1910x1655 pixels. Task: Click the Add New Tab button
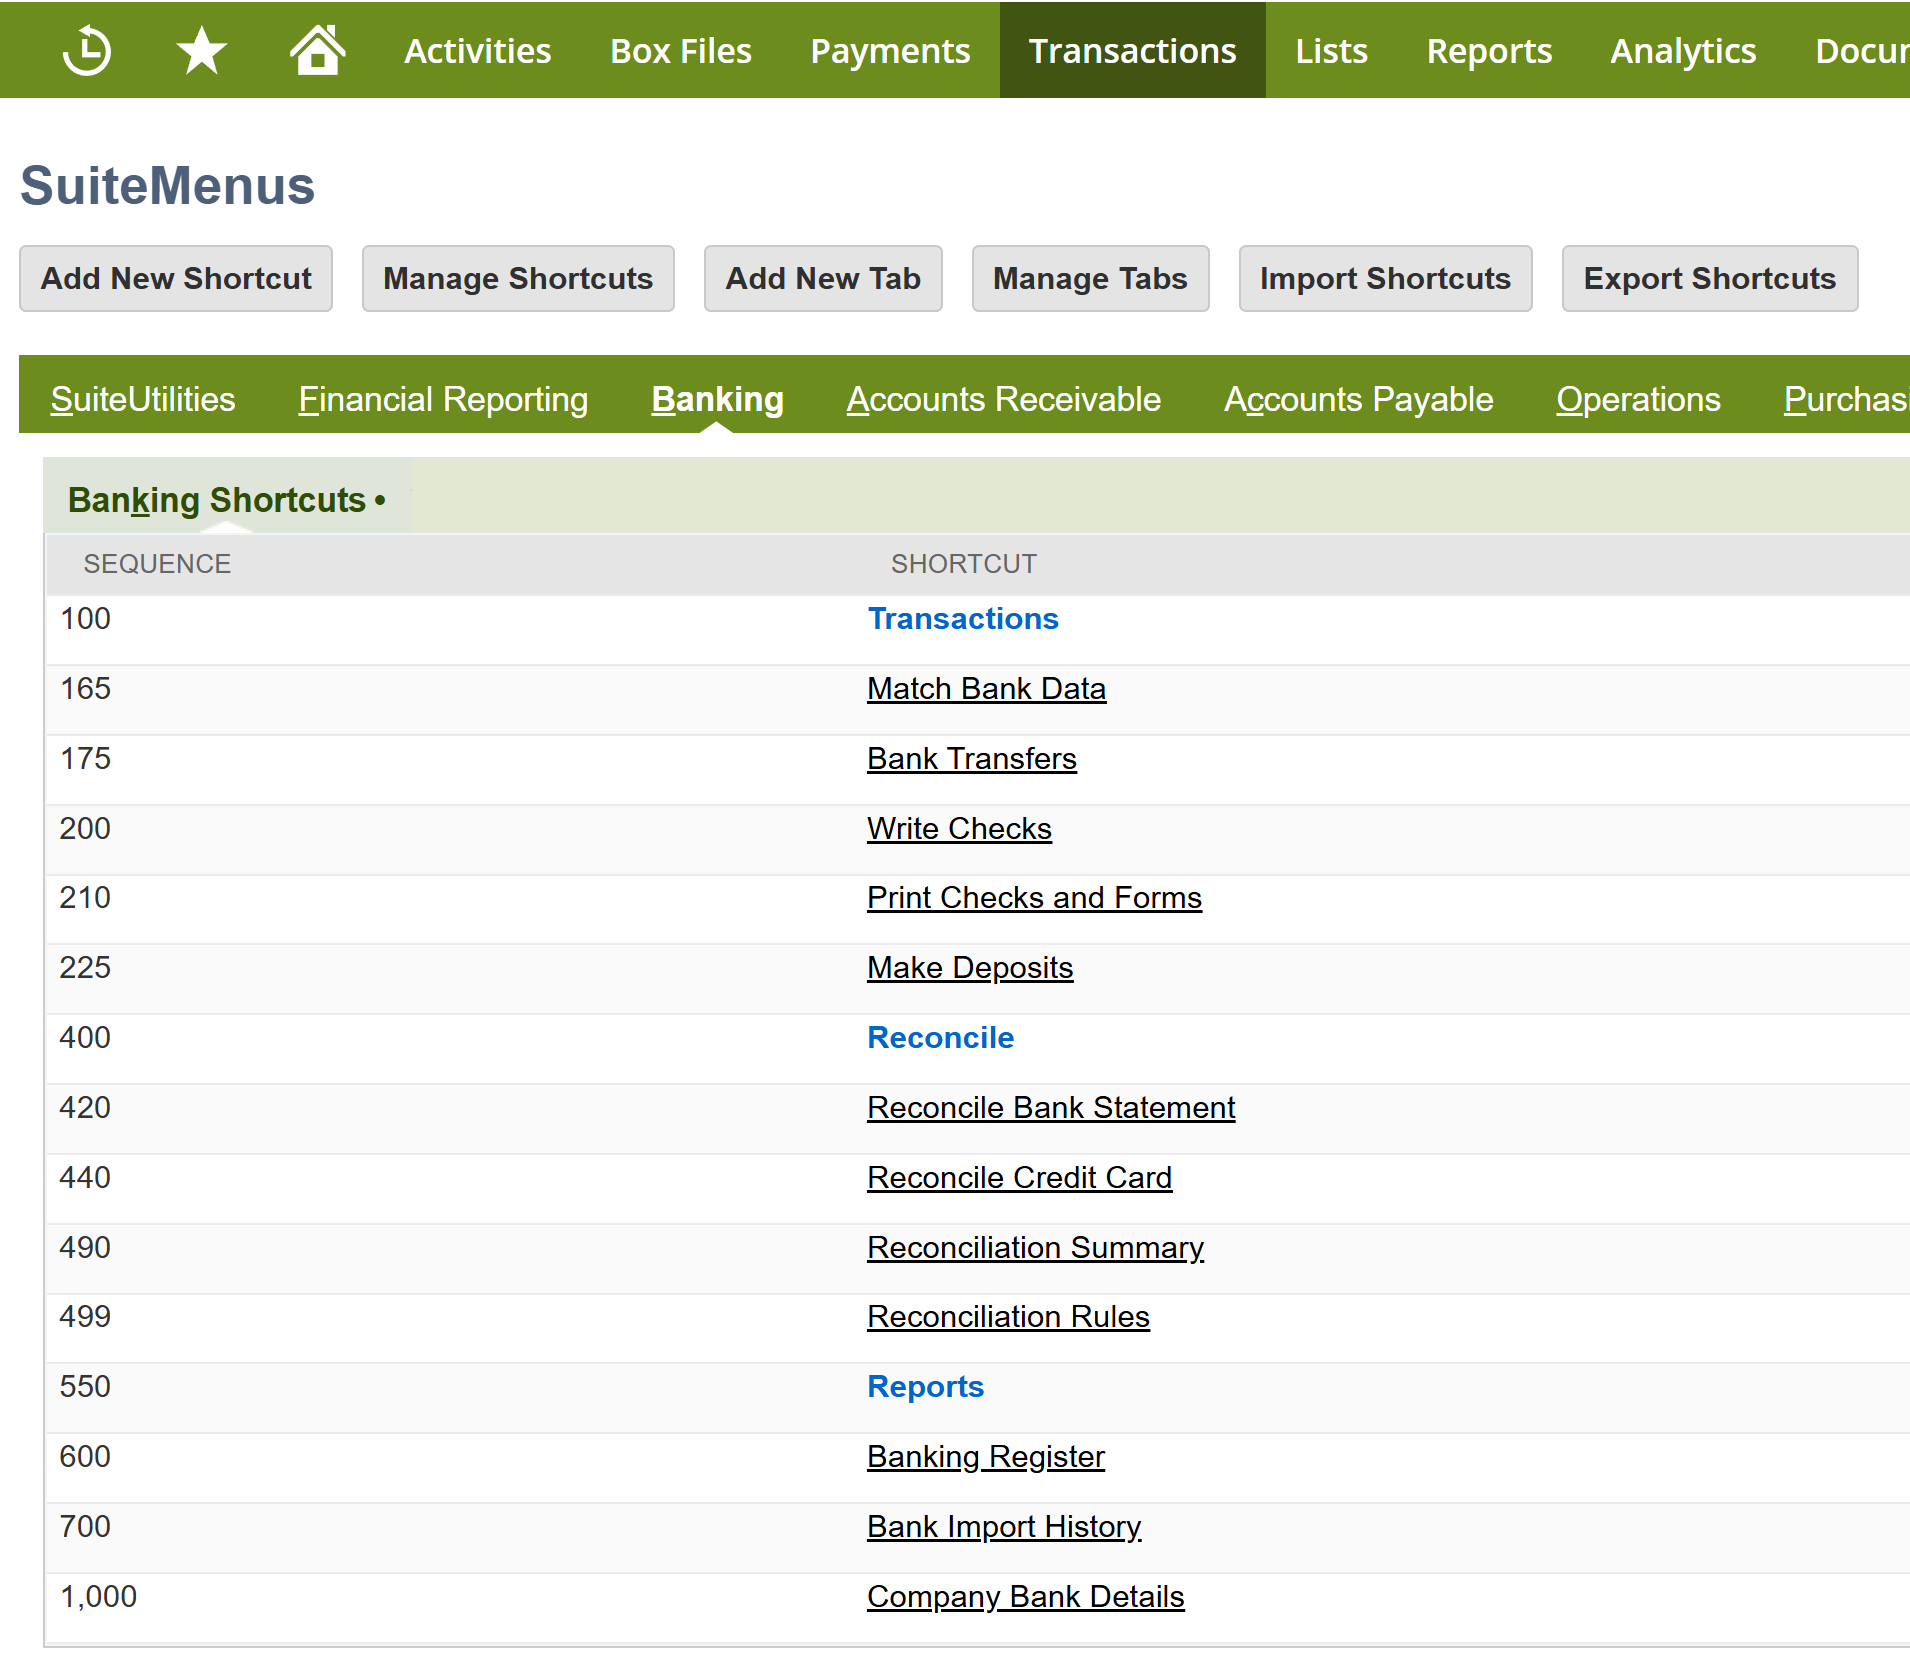822,279
